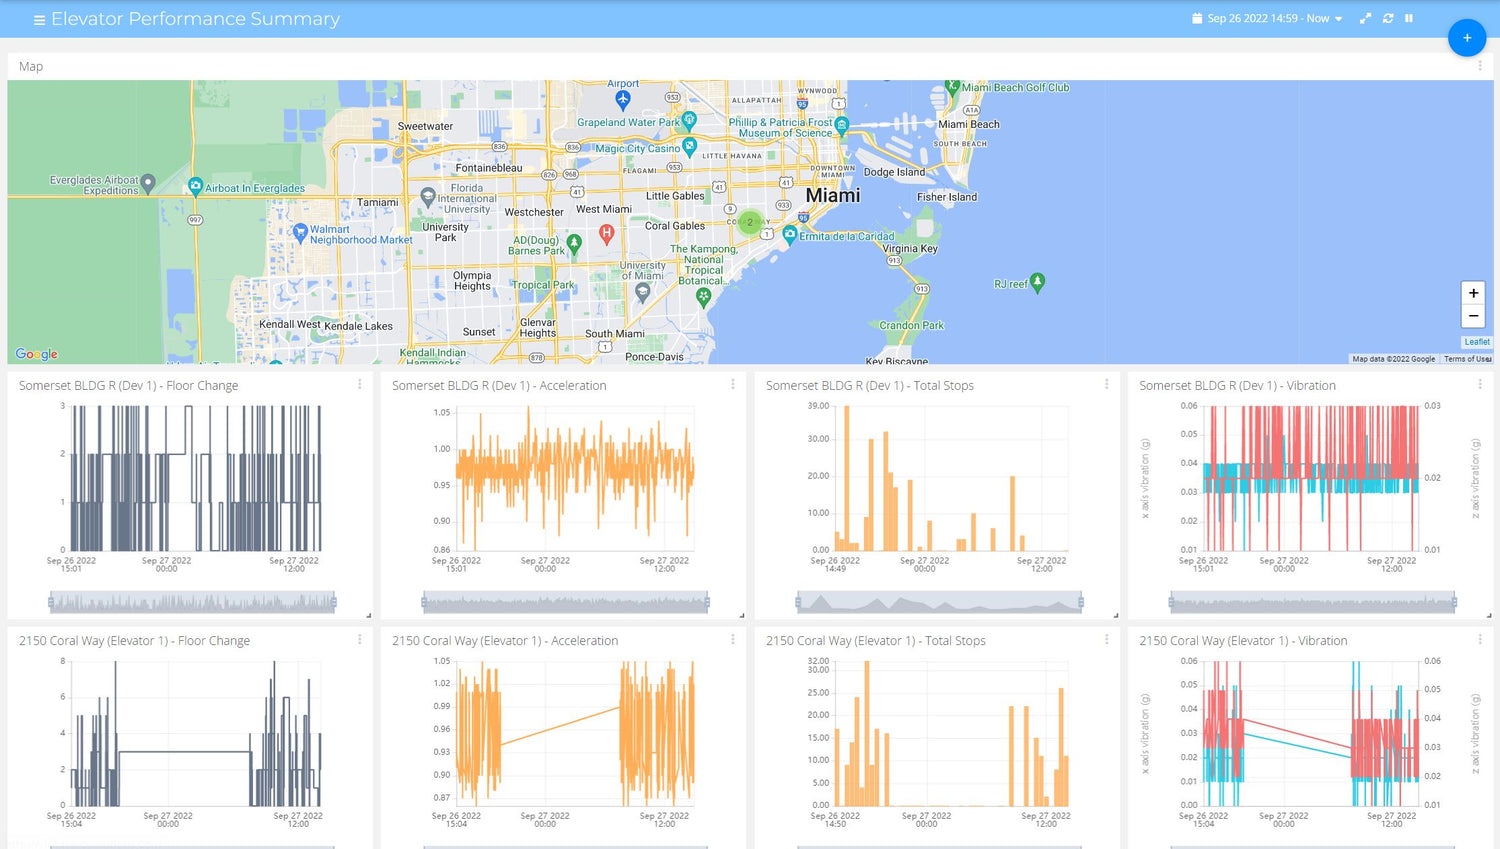Select the University of Miami pin

pyautogui.click(x=643, y=291)
